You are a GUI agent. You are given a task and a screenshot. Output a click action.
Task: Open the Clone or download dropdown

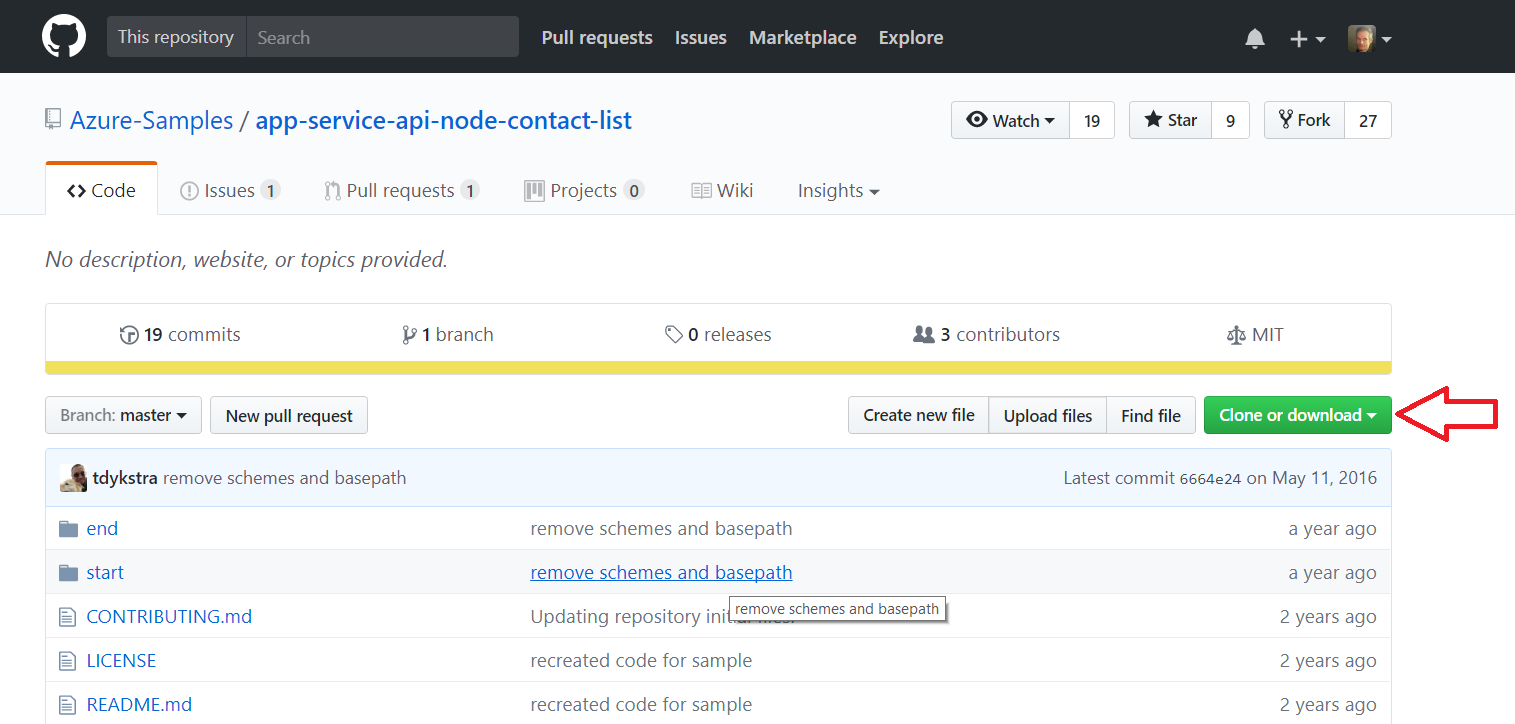pyautogui.click(x=1298, y=415)
